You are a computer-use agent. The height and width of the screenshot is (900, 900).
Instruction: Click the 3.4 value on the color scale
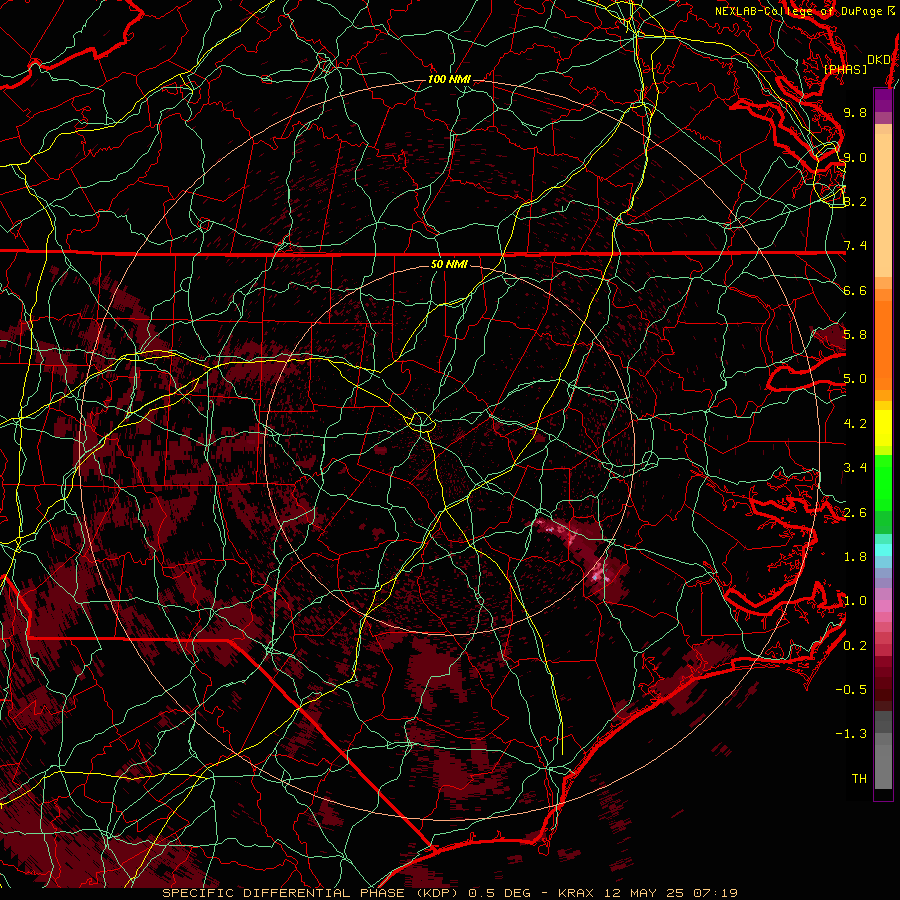point(855,468)
